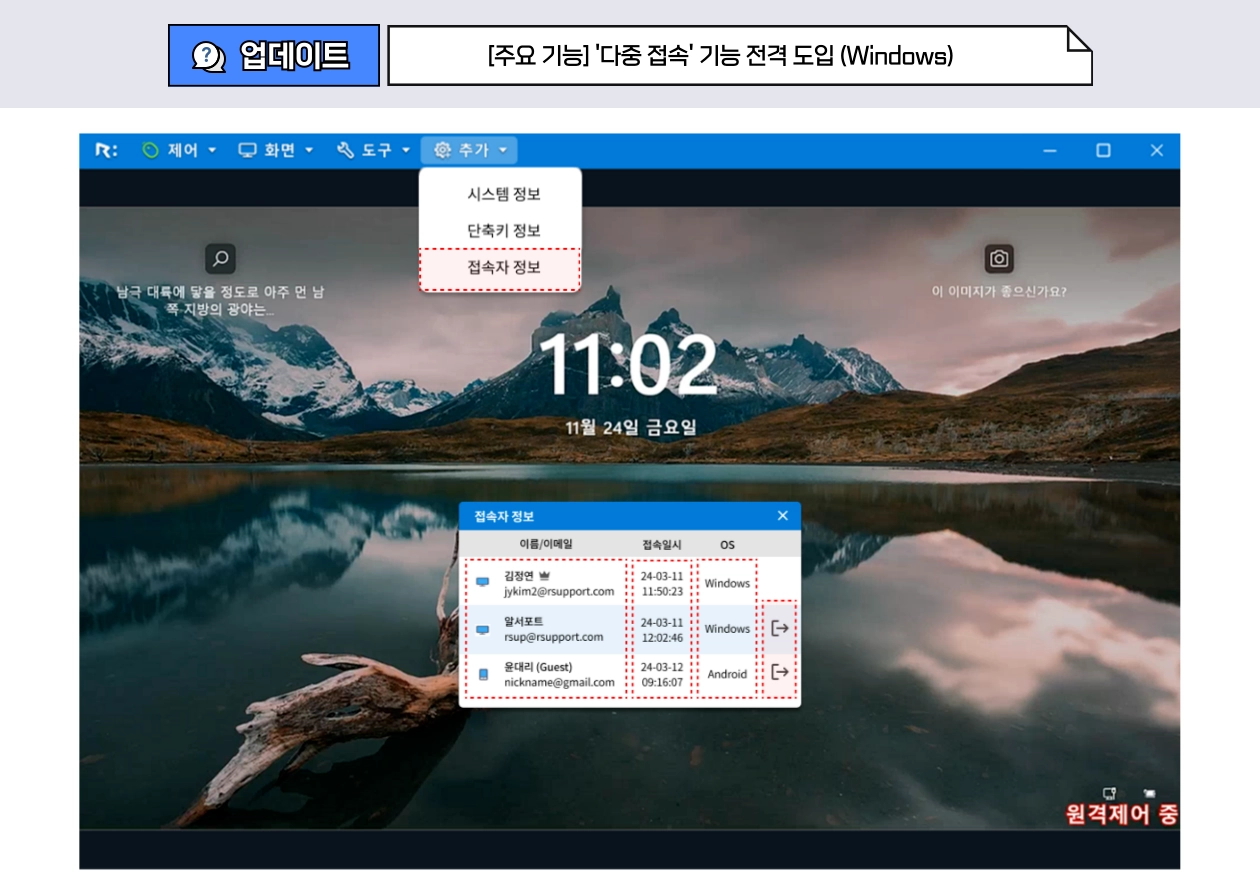
Task: Select 시스템 정보 from the dropdown
Action: pyautogui.click(x=504, y=195)
